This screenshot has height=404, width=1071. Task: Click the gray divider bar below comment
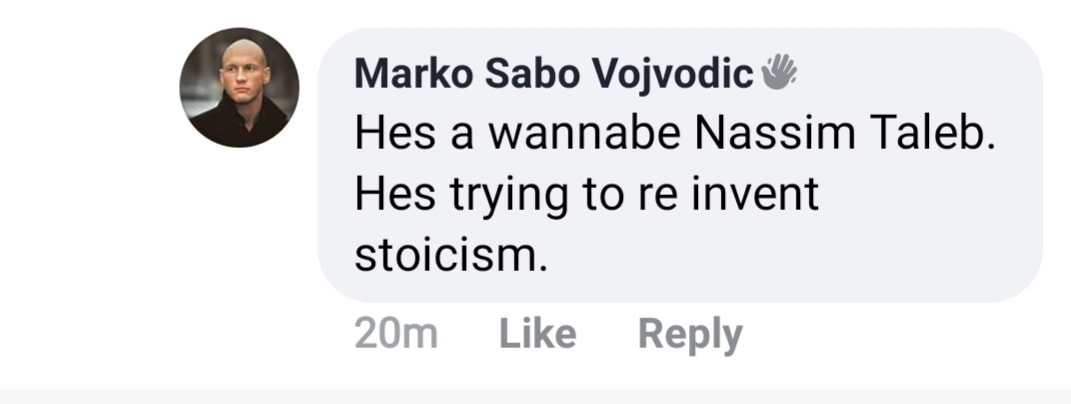535,396
